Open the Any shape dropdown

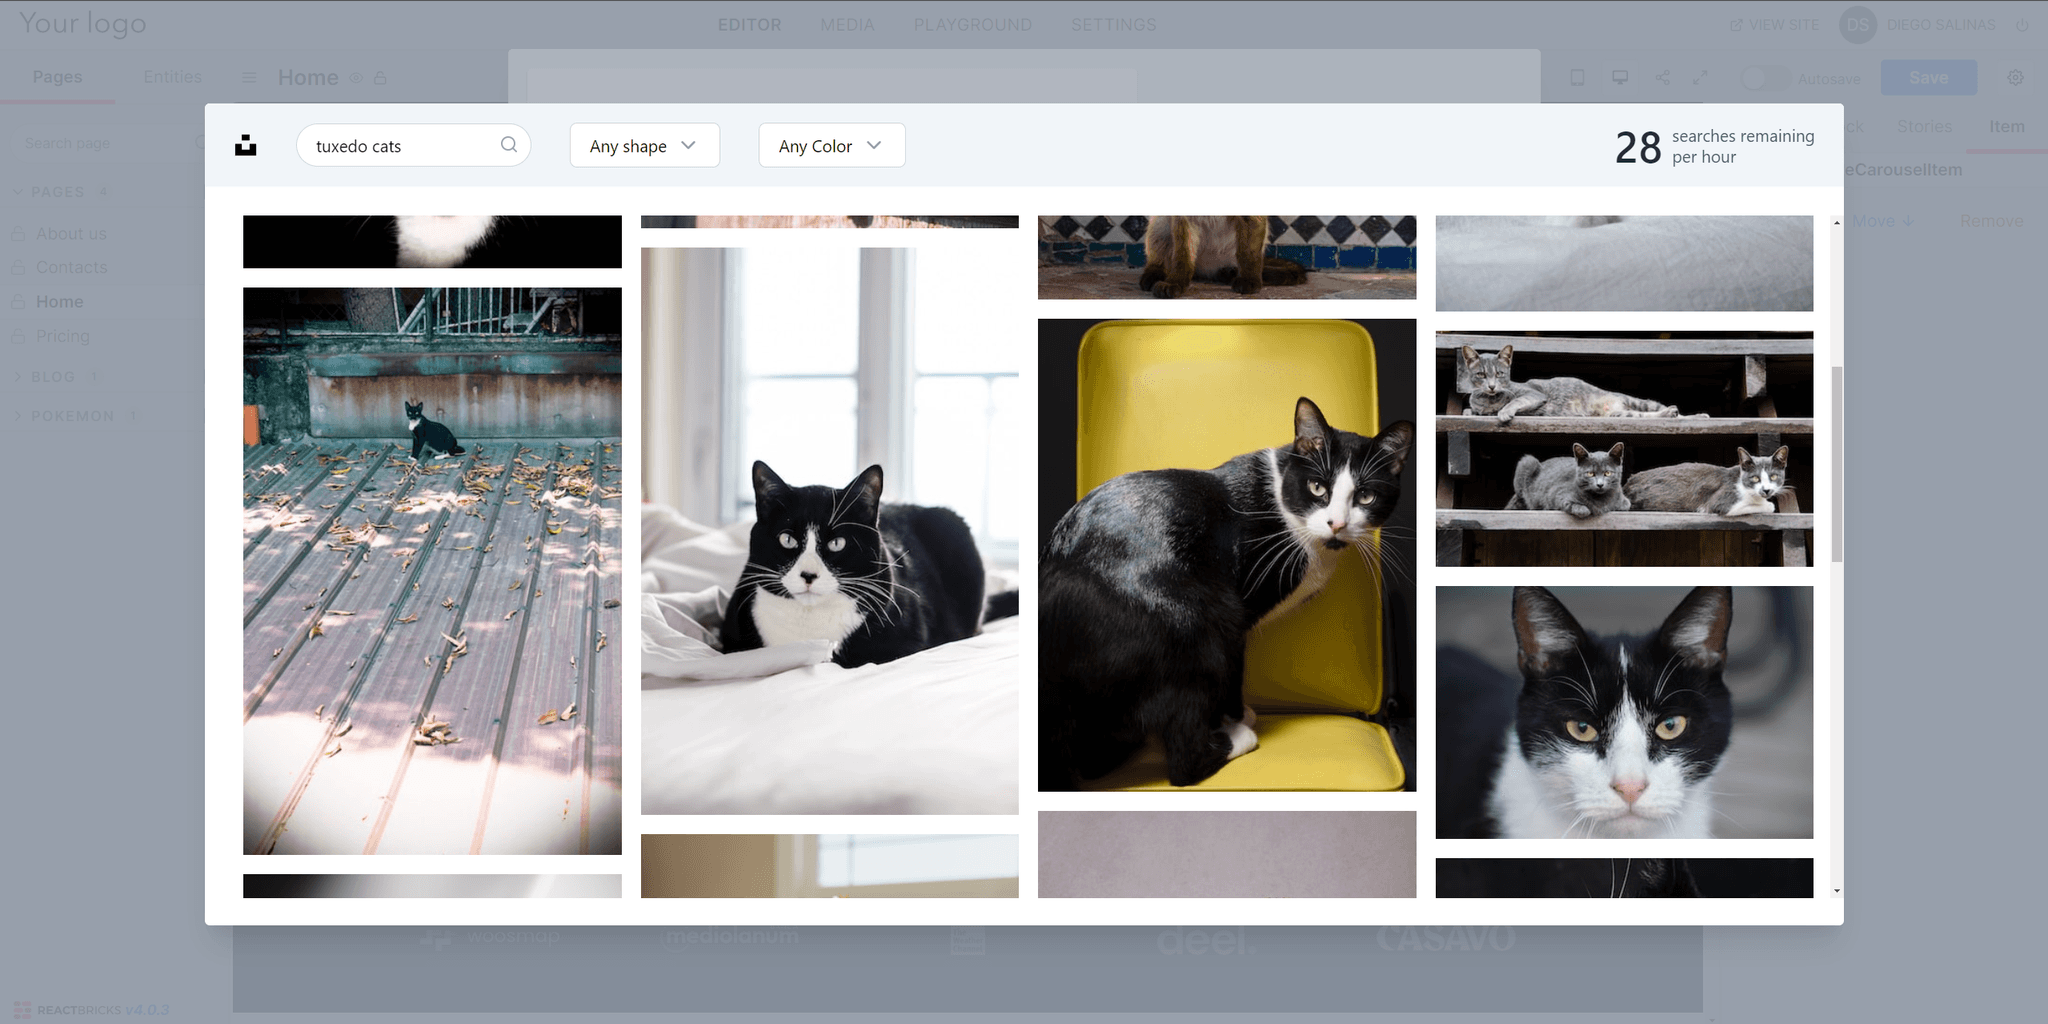644,145
